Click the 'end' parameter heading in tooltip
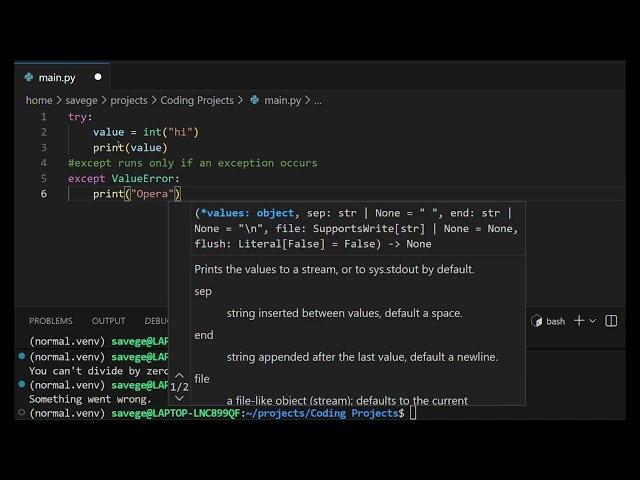Screen dimensions: 640x480 click(x=204, y=336)
